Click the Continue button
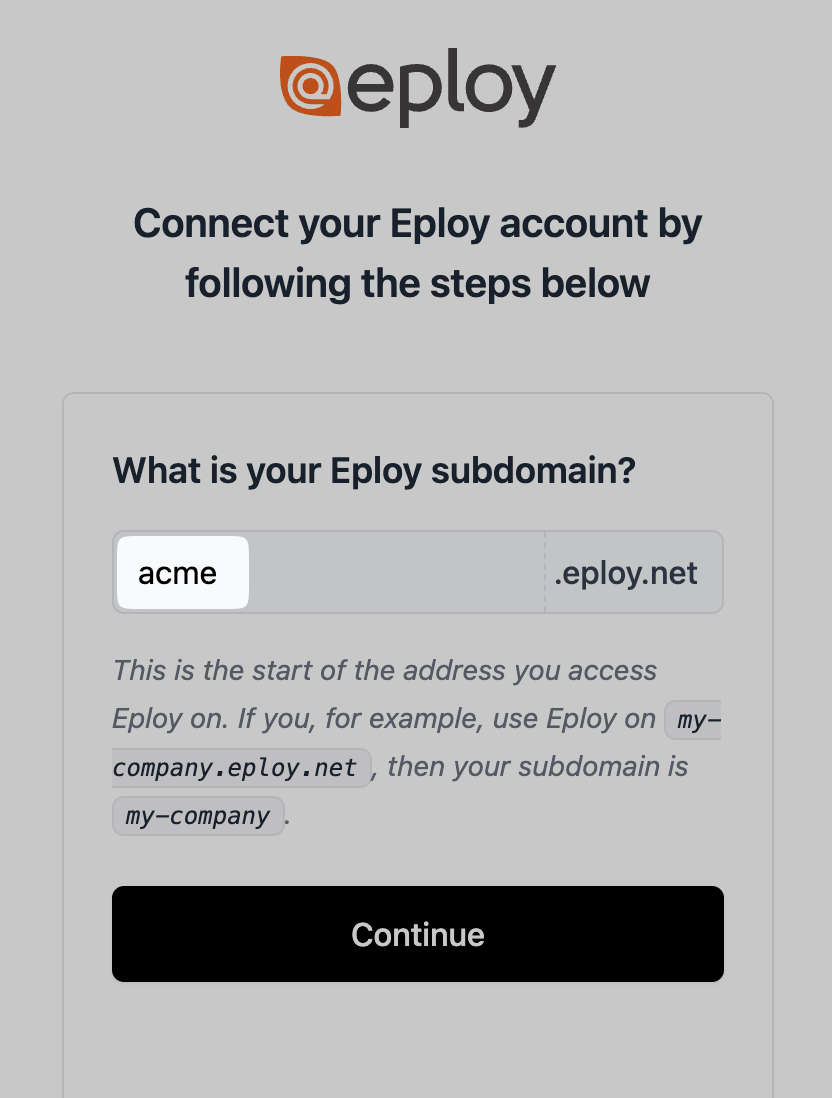 click(417, 933)
